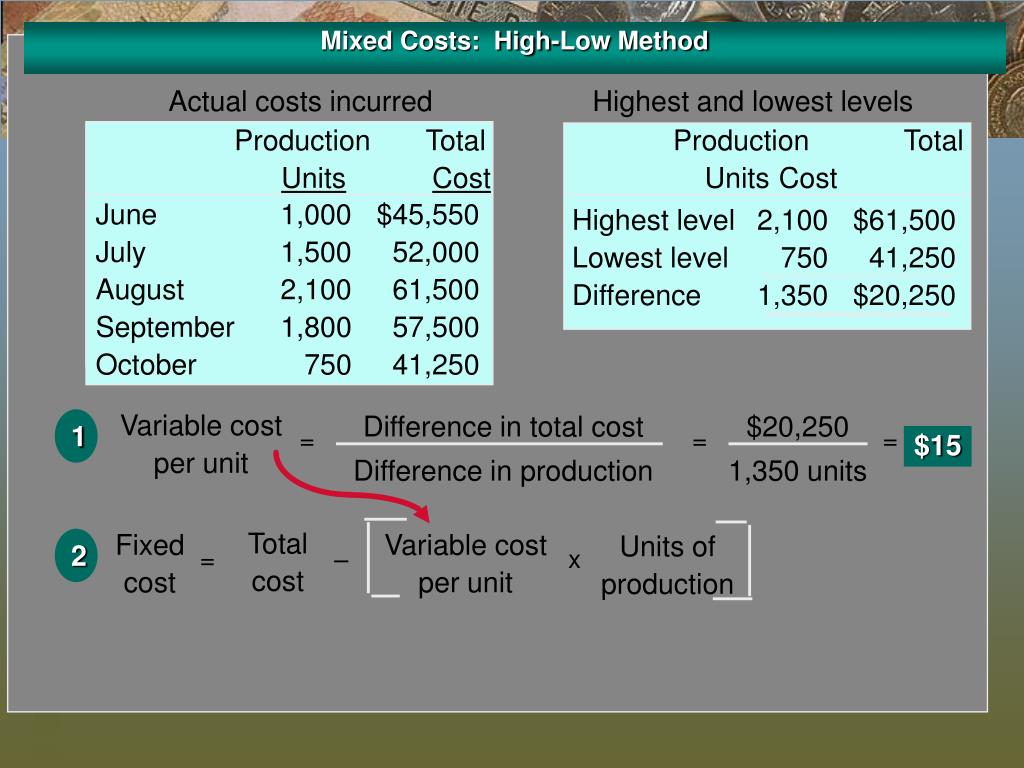Select the 'Fixed cost' formula label
This screenshot has height=768, width=1024.
[150, 564]
